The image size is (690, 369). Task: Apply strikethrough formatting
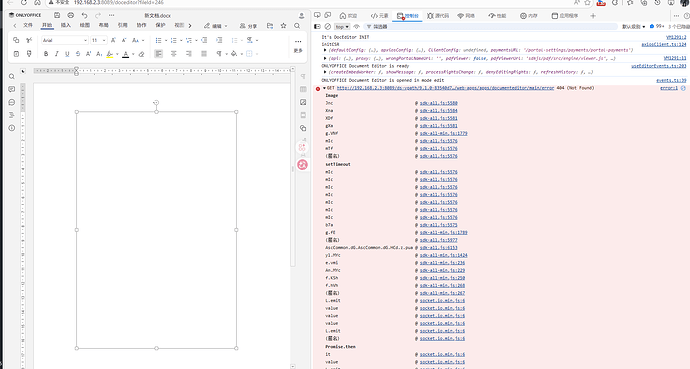tap(78, 54)
